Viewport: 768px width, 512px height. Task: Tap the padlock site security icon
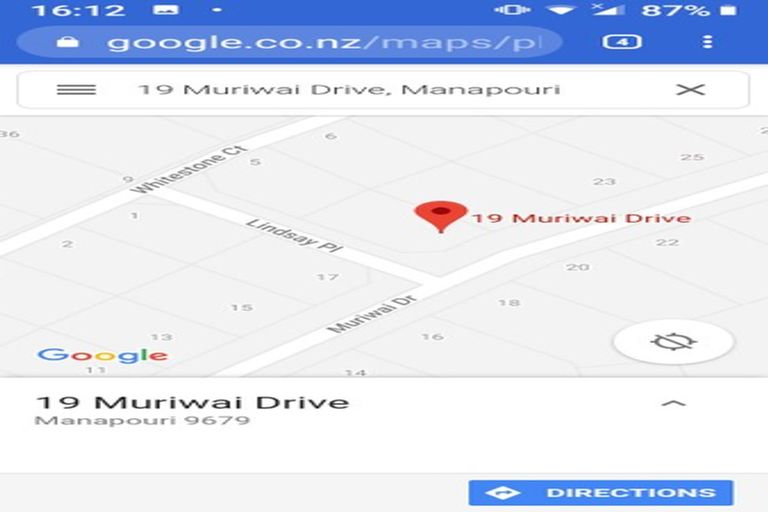click(x=68, y=42)
